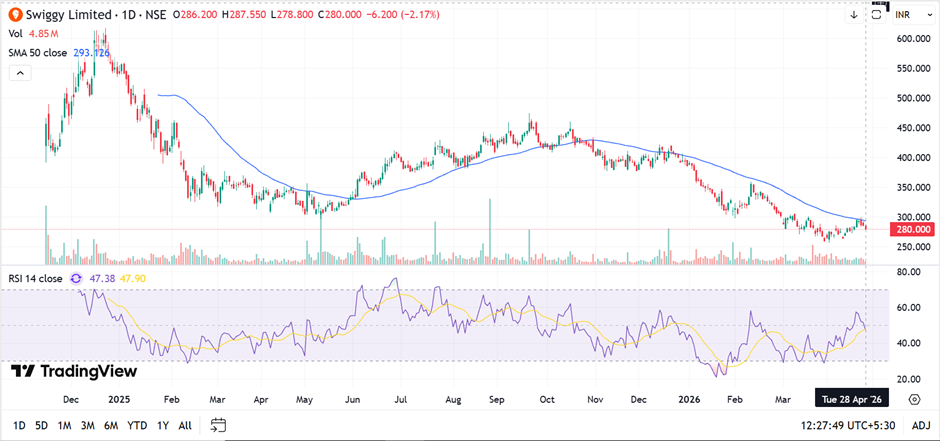
Task: Select the 5D time range
Action: click(x=41, y=425)
